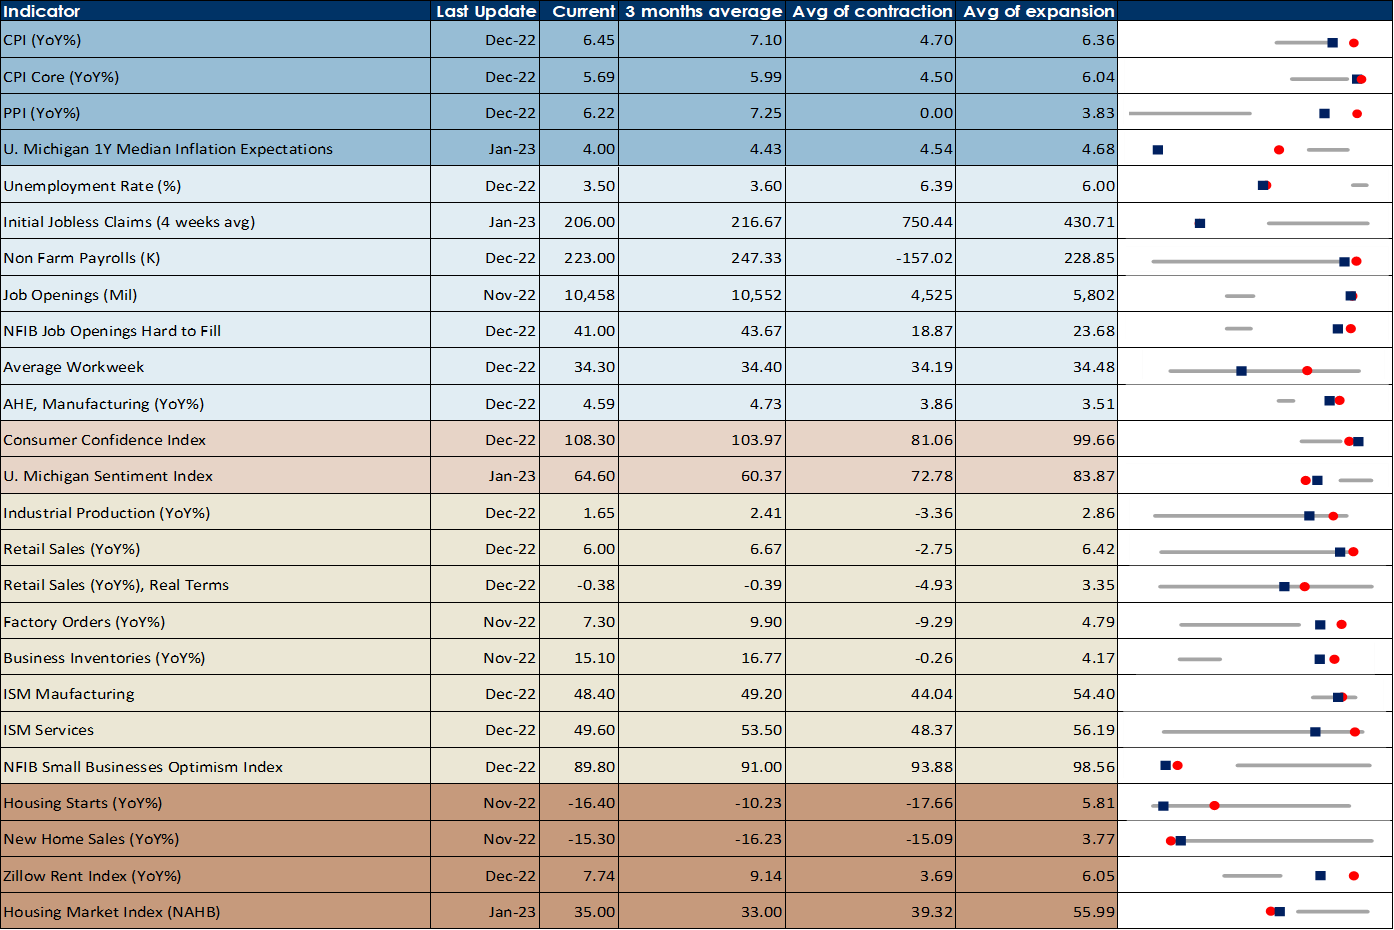
Task: Click the "Avg of expansion" column header
Action: [1038, 11]
